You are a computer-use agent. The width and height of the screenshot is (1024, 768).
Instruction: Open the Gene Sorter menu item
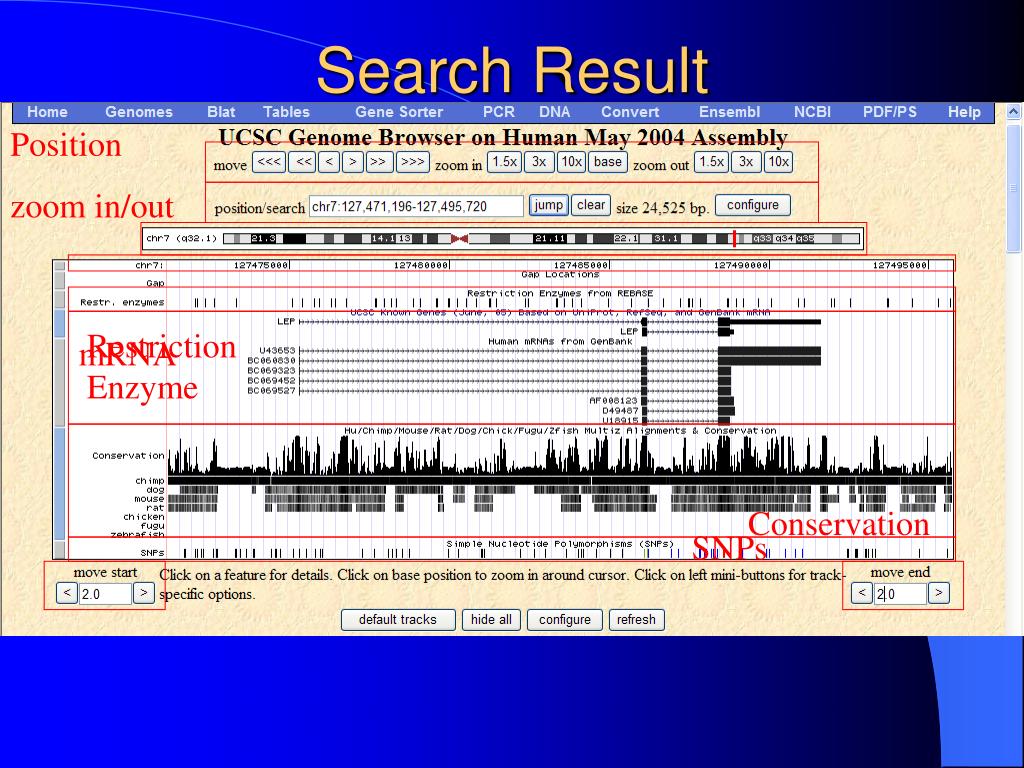[399, 112]
